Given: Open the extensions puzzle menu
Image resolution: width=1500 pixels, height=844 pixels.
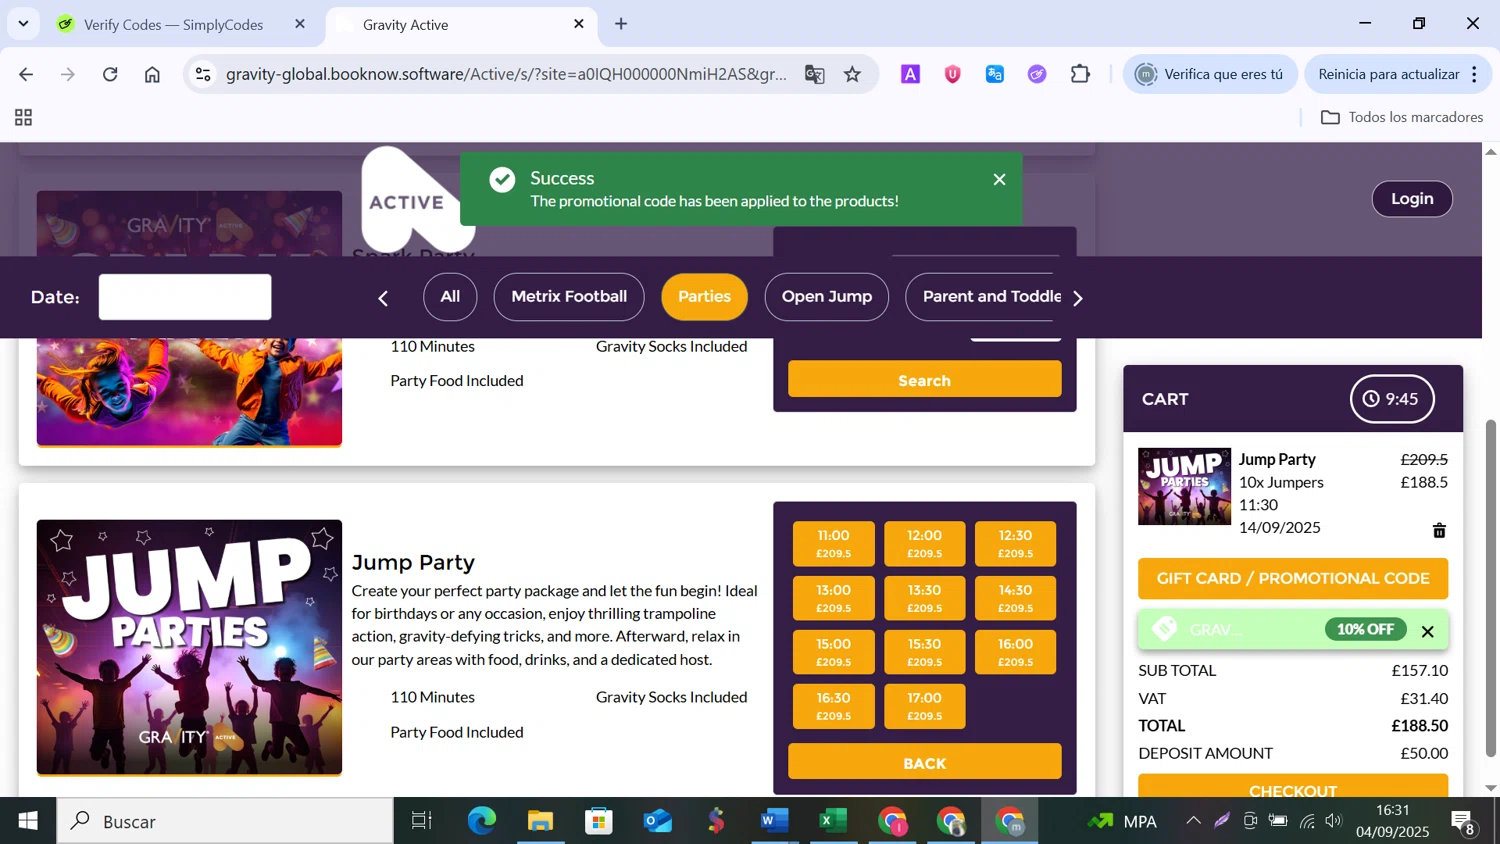Looking at the screenshot, I should 1080,74.
